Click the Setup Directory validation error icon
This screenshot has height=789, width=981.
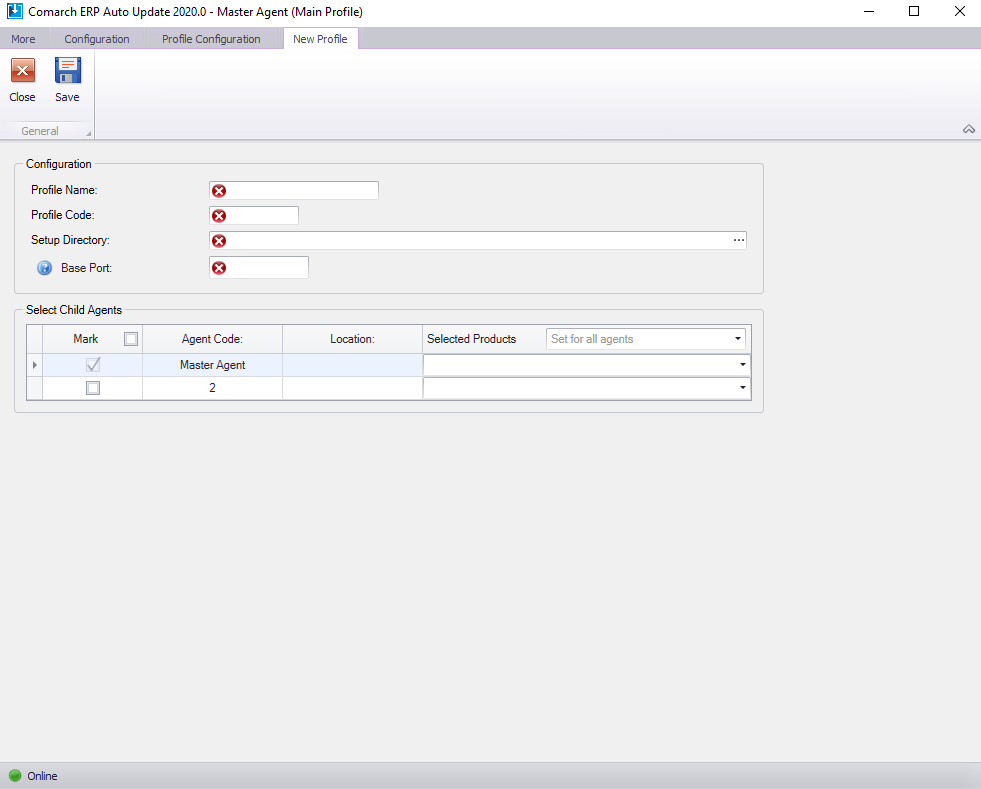coord(219,241)
